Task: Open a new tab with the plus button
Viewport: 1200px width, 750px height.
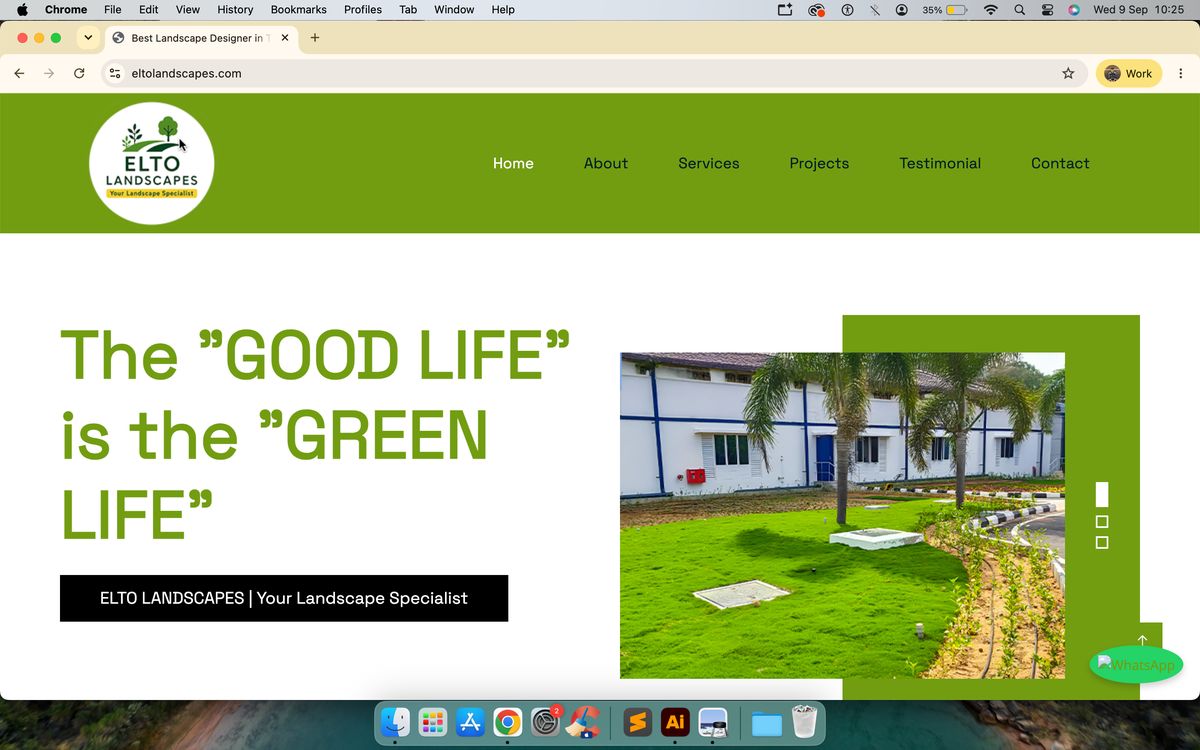Action: tap(315, 38)
